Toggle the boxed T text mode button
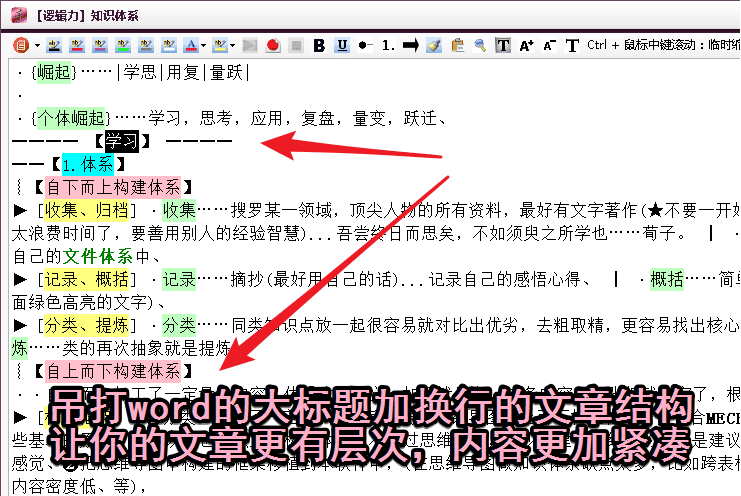This screenshot has width=741, height=496. [503, 45]
